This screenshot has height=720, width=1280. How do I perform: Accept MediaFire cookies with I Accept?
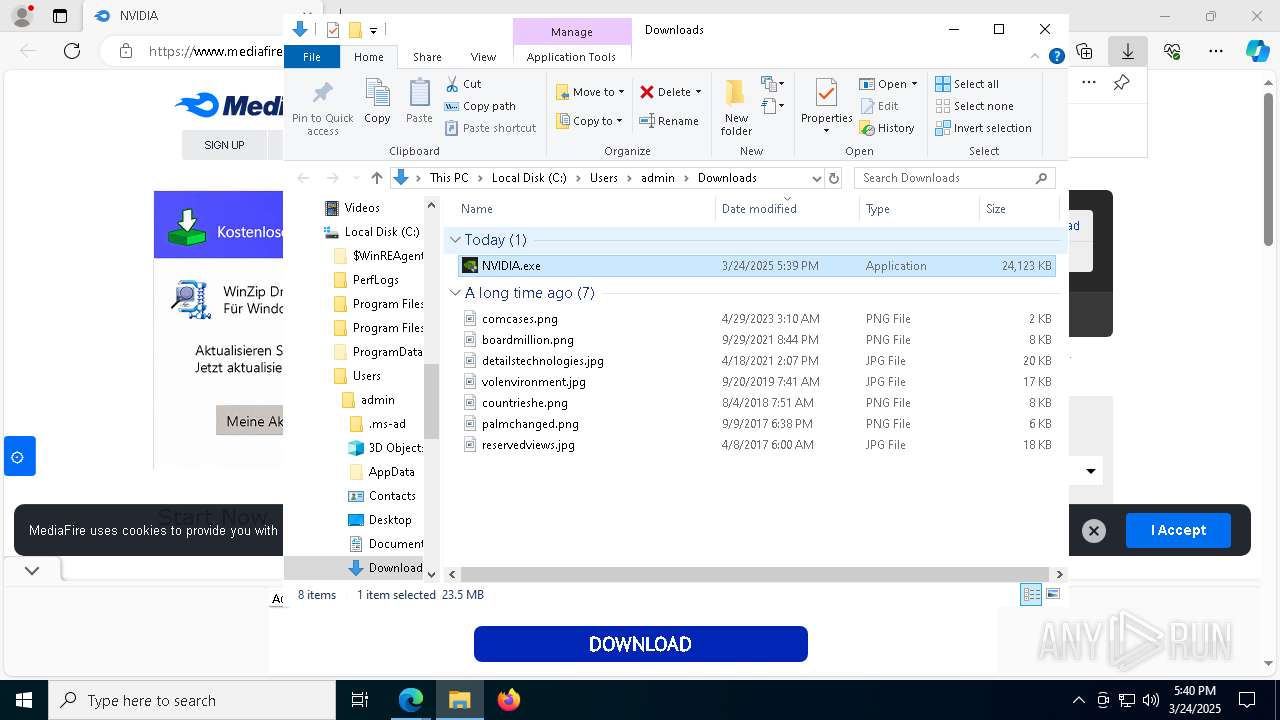(x=1178, y=530)
